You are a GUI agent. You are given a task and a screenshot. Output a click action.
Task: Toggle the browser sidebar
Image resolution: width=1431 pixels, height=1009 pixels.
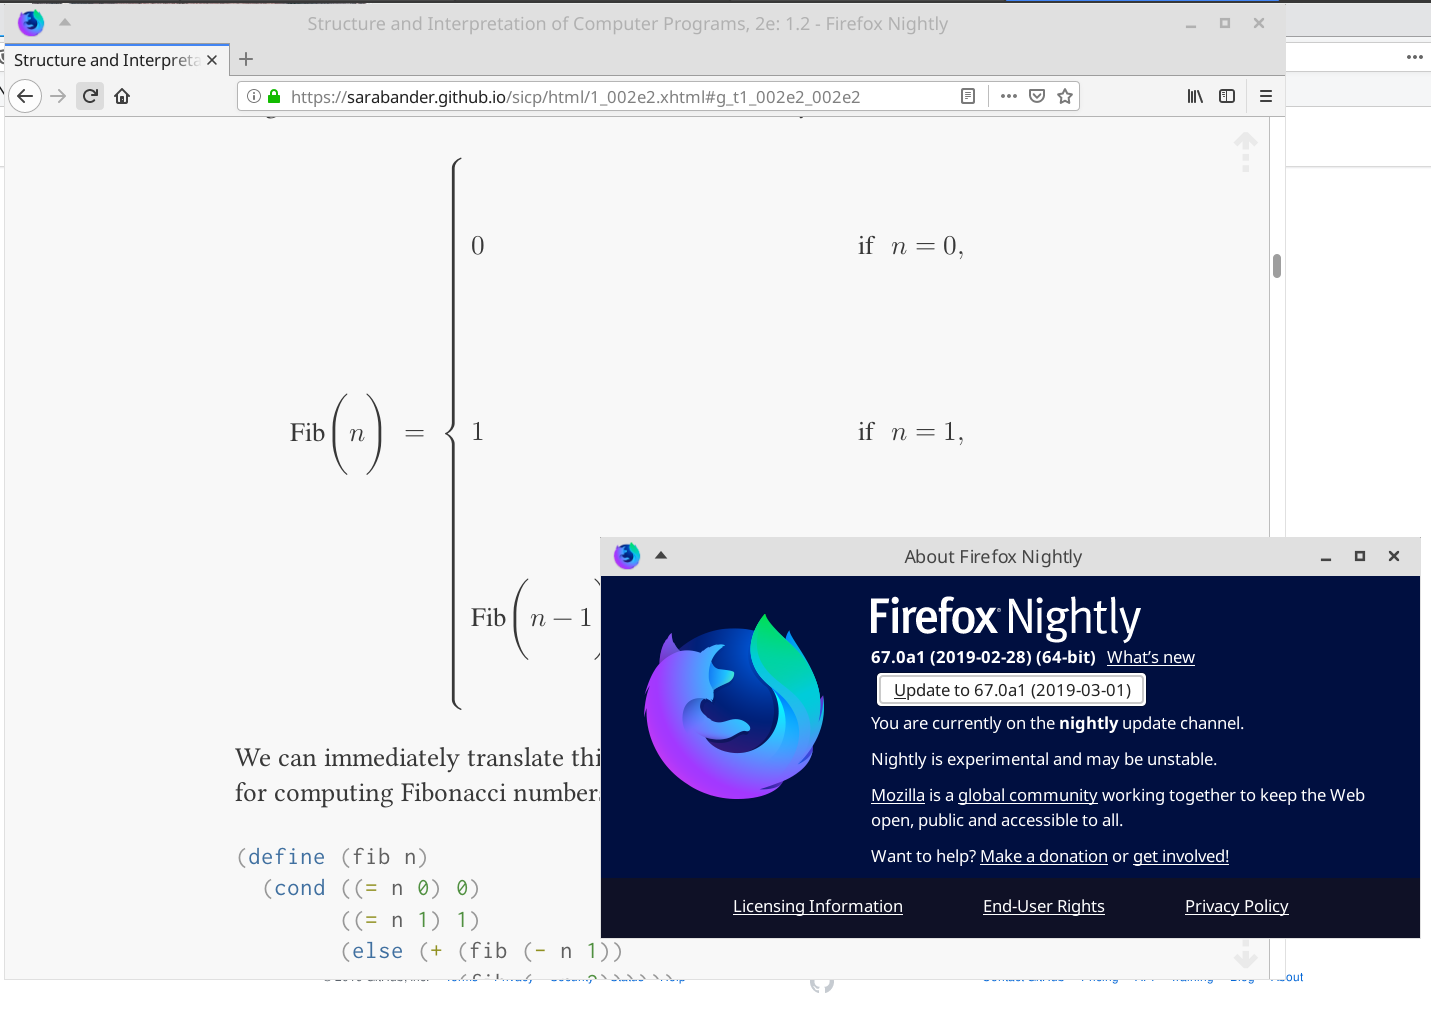click(x=1227, y=96)
